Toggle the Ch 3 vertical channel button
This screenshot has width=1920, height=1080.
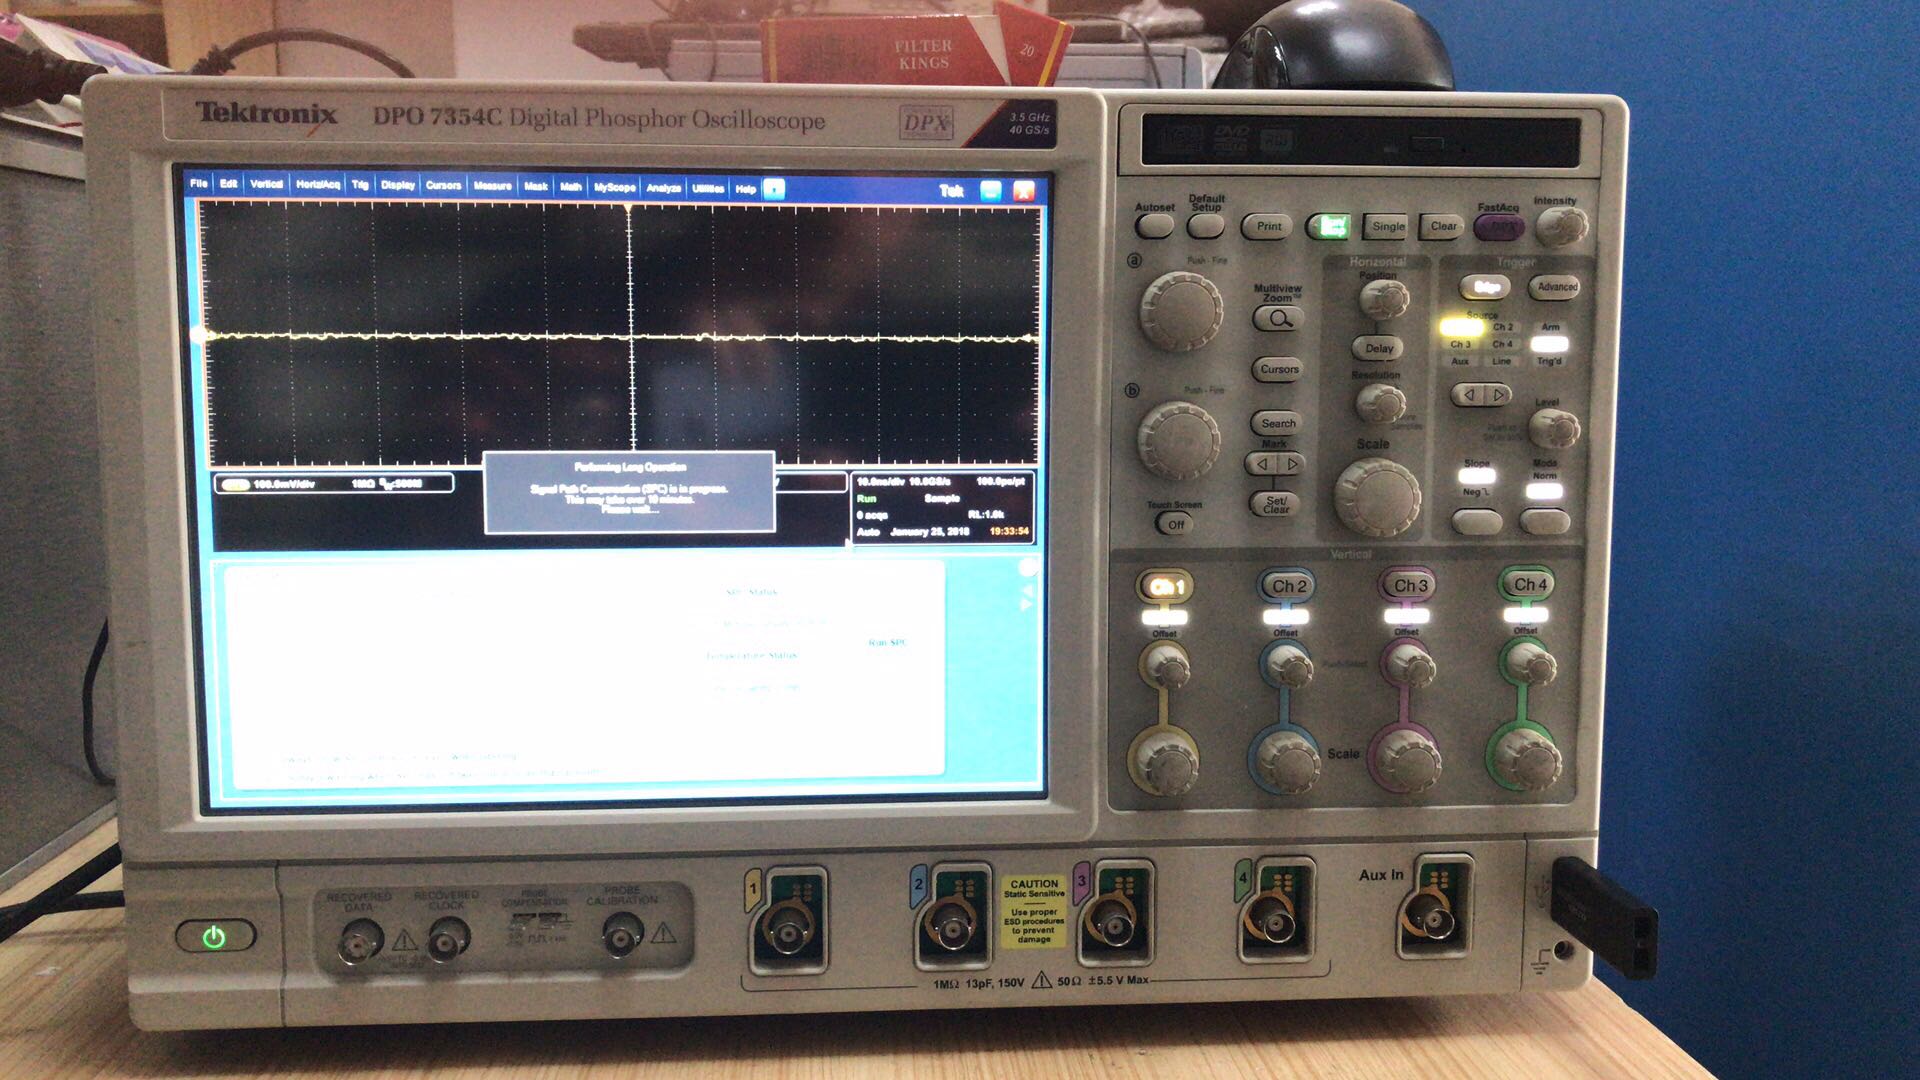pos(1409,586)
